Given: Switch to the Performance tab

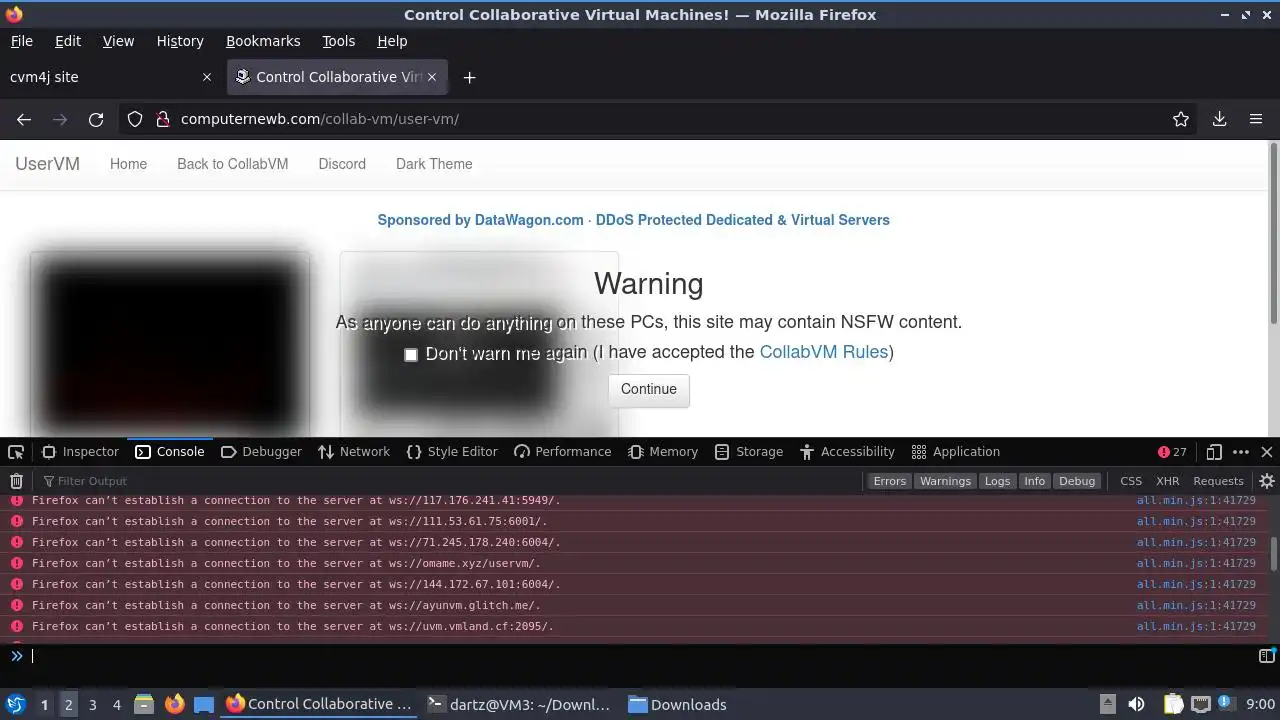Looking at the screenshot, I should pyautogui.click(x=562, y=452).
